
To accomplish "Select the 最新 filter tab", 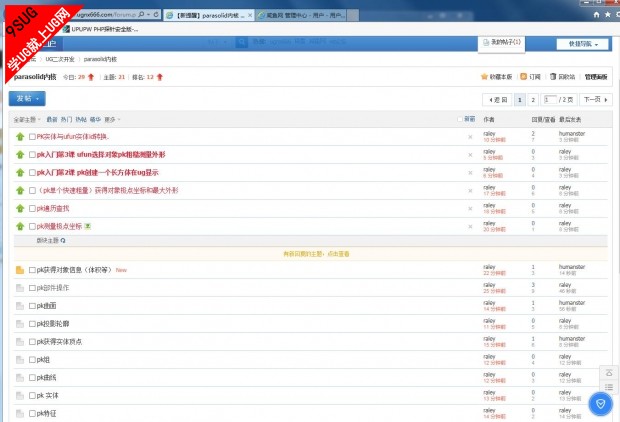I will click(x=52, y=119).
